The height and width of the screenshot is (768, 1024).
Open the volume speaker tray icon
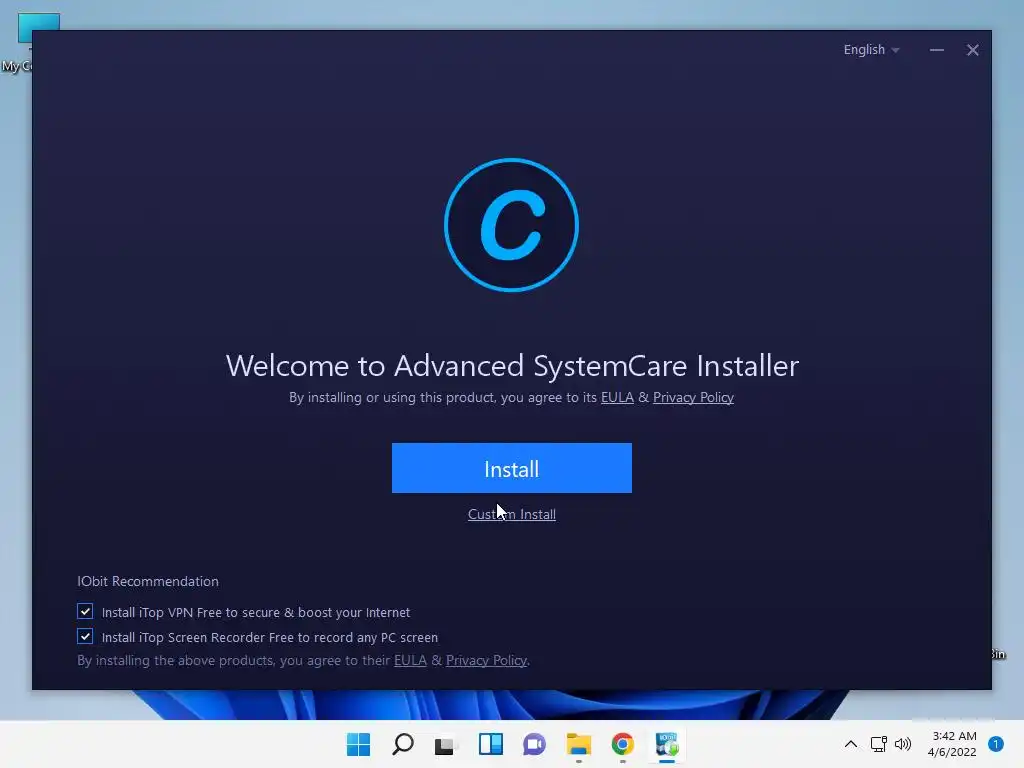903,744
